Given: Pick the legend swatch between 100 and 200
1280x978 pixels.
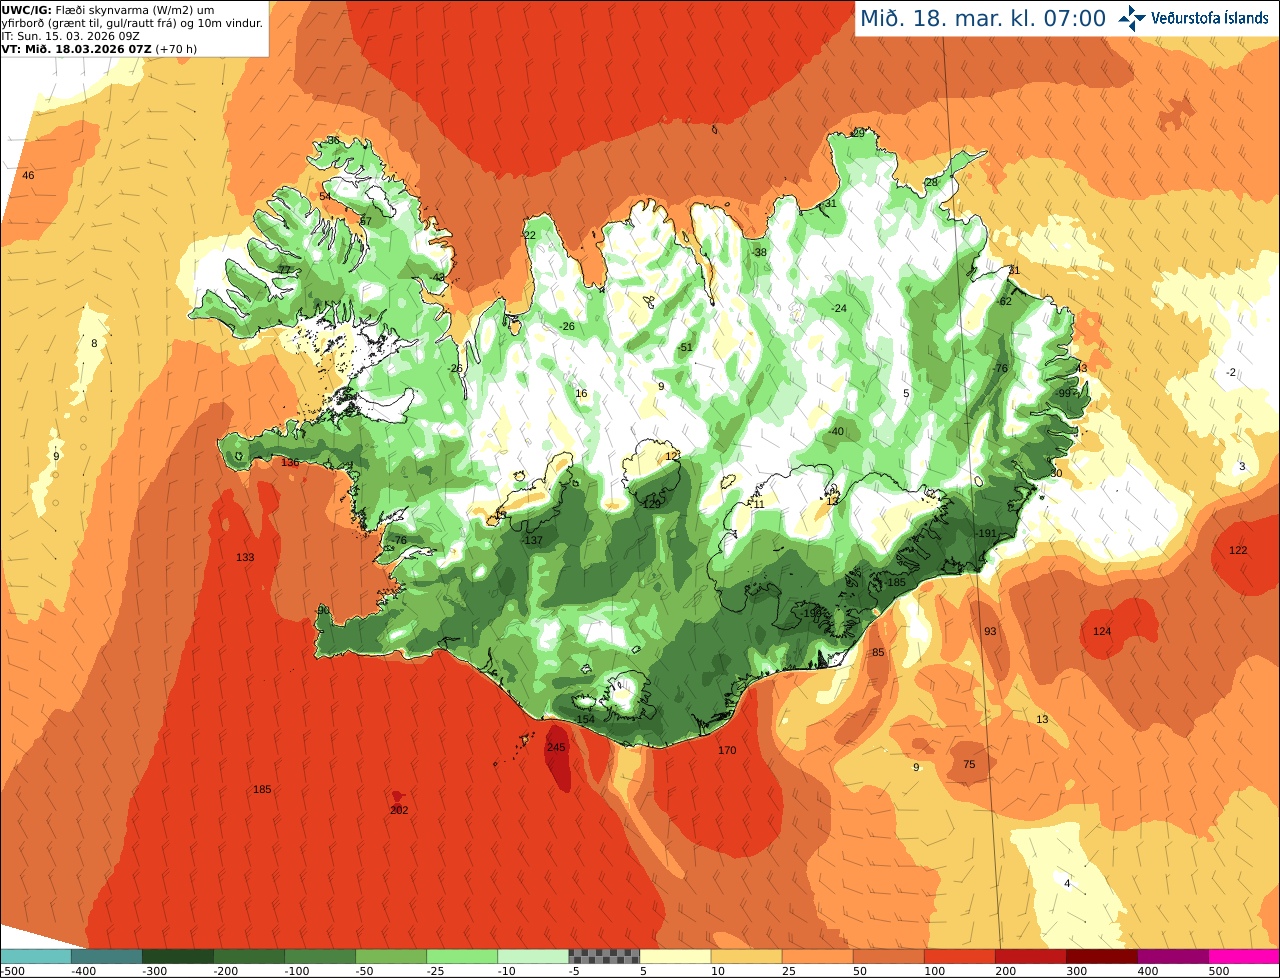Looking at the screenshot, I should [x=960, y=956].
